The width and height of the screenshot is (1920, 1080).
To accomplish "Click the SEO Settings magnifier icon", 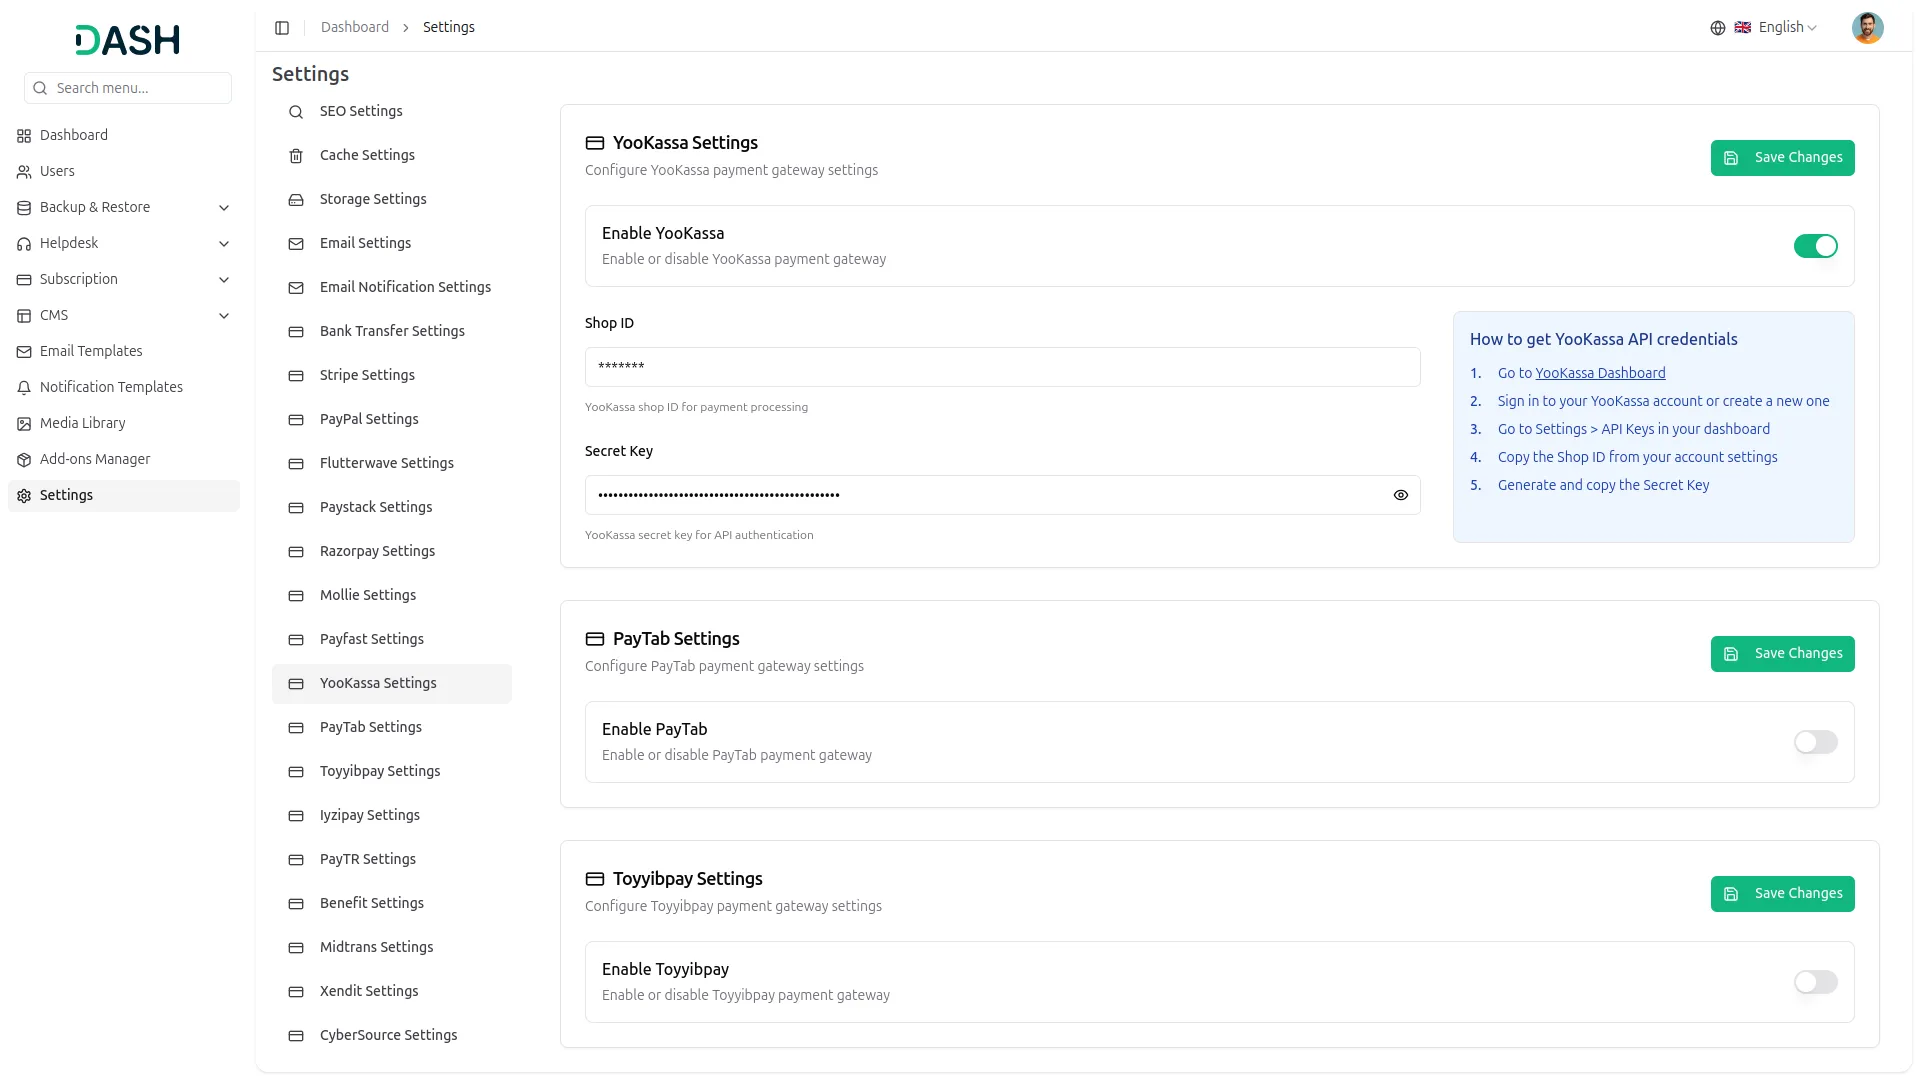I will coord(296,112).
